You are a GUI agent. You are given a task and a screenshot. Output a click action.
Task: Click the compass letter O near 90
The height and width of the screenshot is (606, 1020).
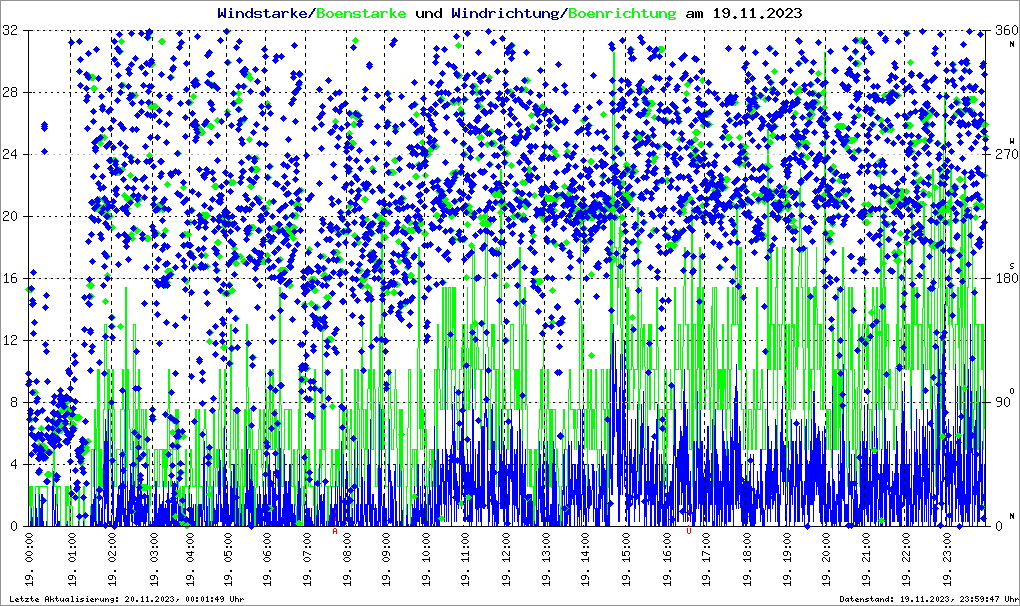(x=1012, y=391)
